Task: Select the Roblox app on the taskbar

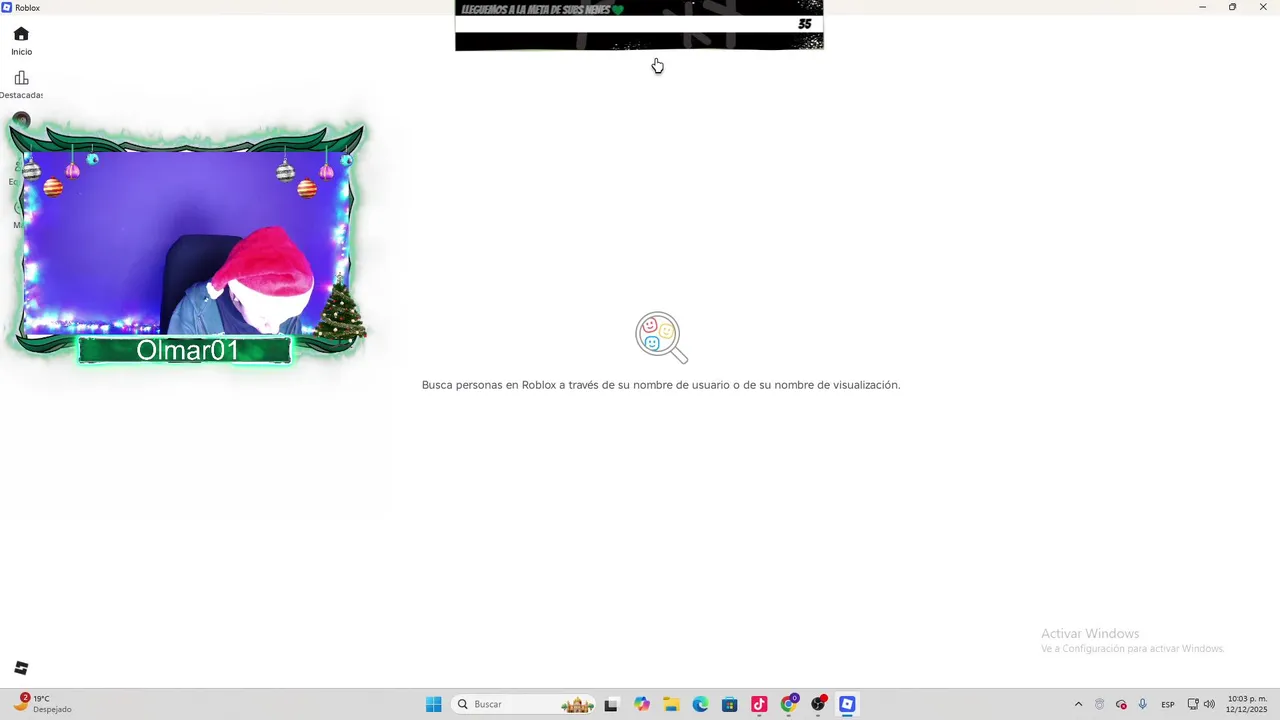Action: pyautogui.click(x=847, y=704)
